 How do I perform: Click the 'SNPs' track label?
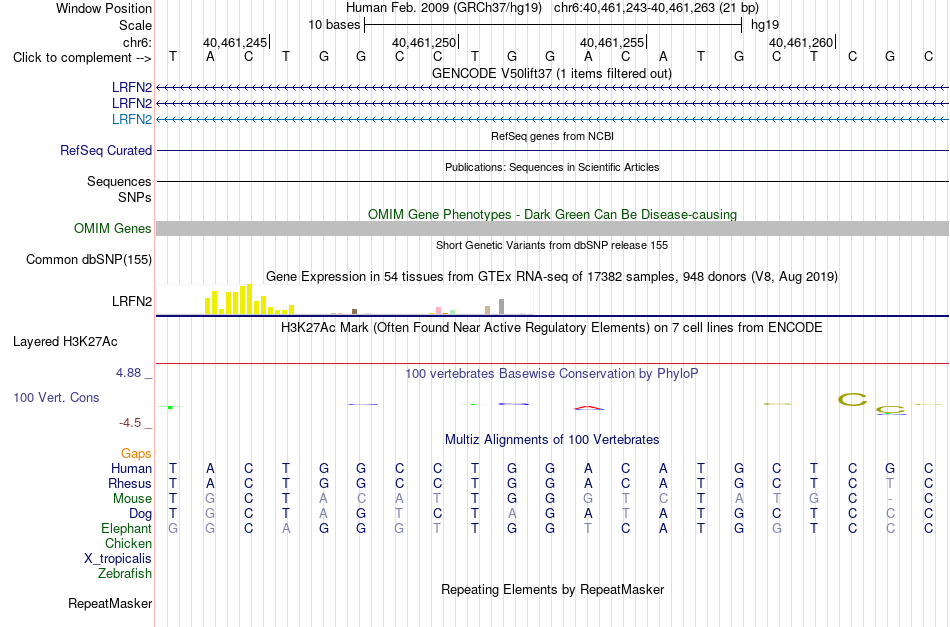coord(135,197)
